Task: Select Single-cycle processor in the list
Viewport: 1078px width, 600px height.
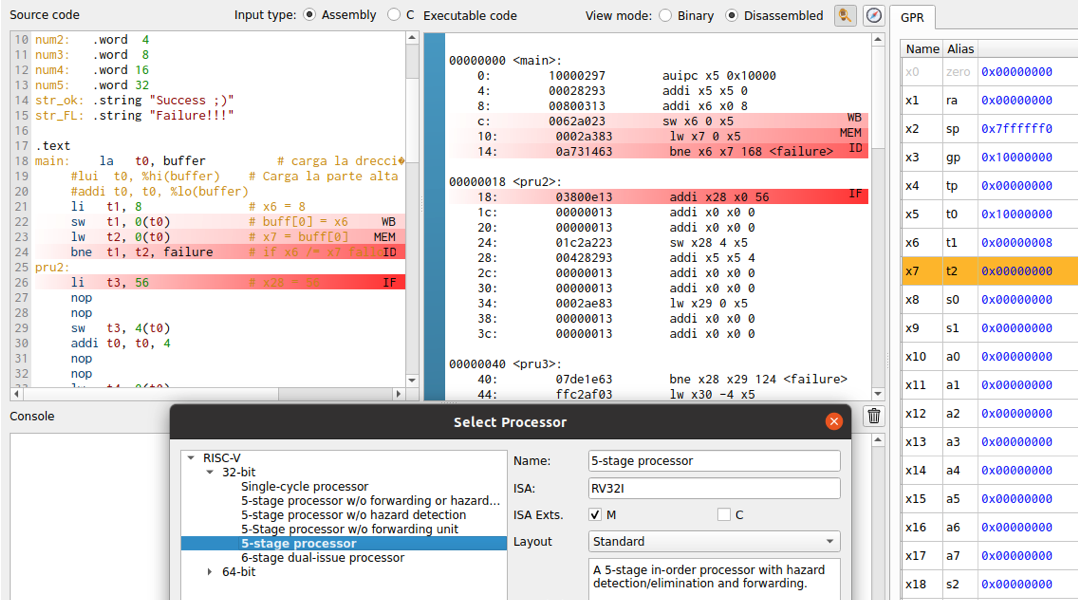Action: (304, 486)
